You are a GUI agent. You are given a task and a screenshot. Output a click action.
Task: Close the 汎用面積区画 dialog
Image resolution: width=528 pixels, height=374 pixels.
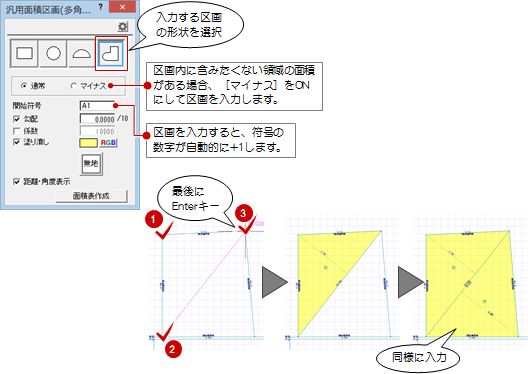(123, 7)
